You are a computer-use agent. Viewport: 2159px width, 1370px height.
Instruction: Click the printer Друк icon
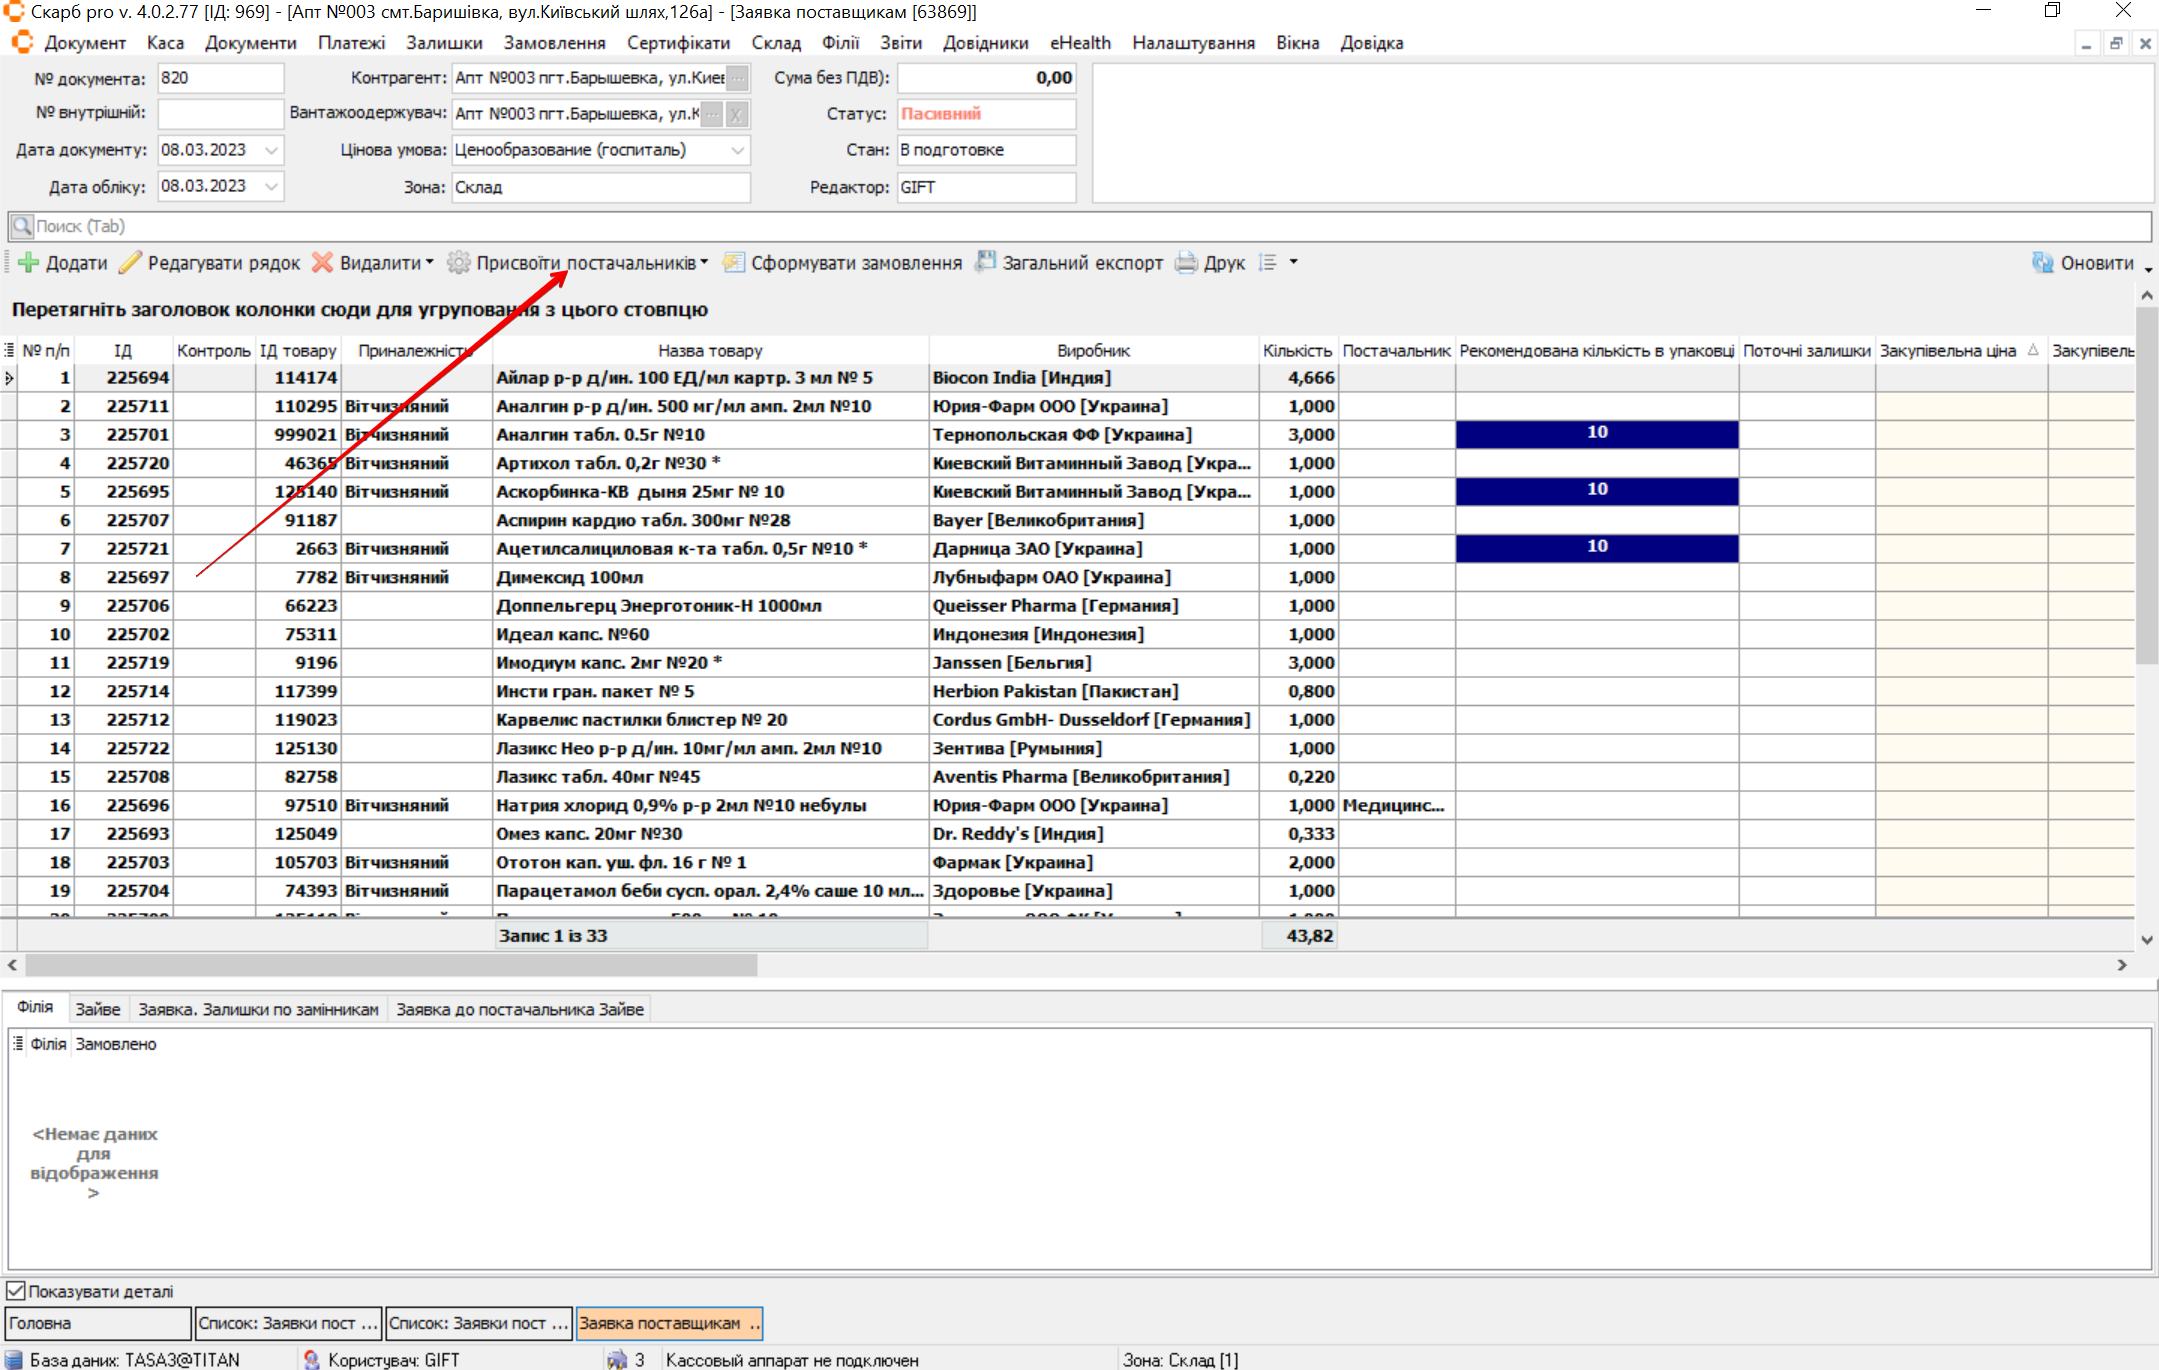[x=1187, y=263]
